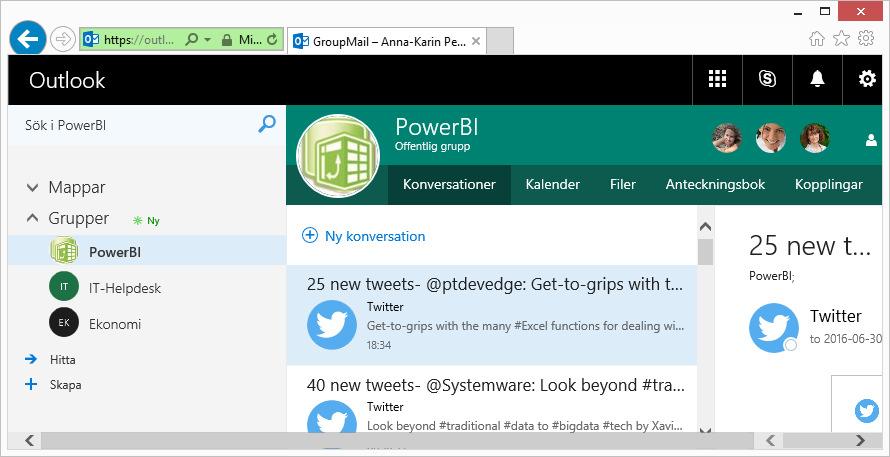Screen dimensions: 890x457
Task: Open the 40 new tweets conversation
Action: tap(492, 400)
